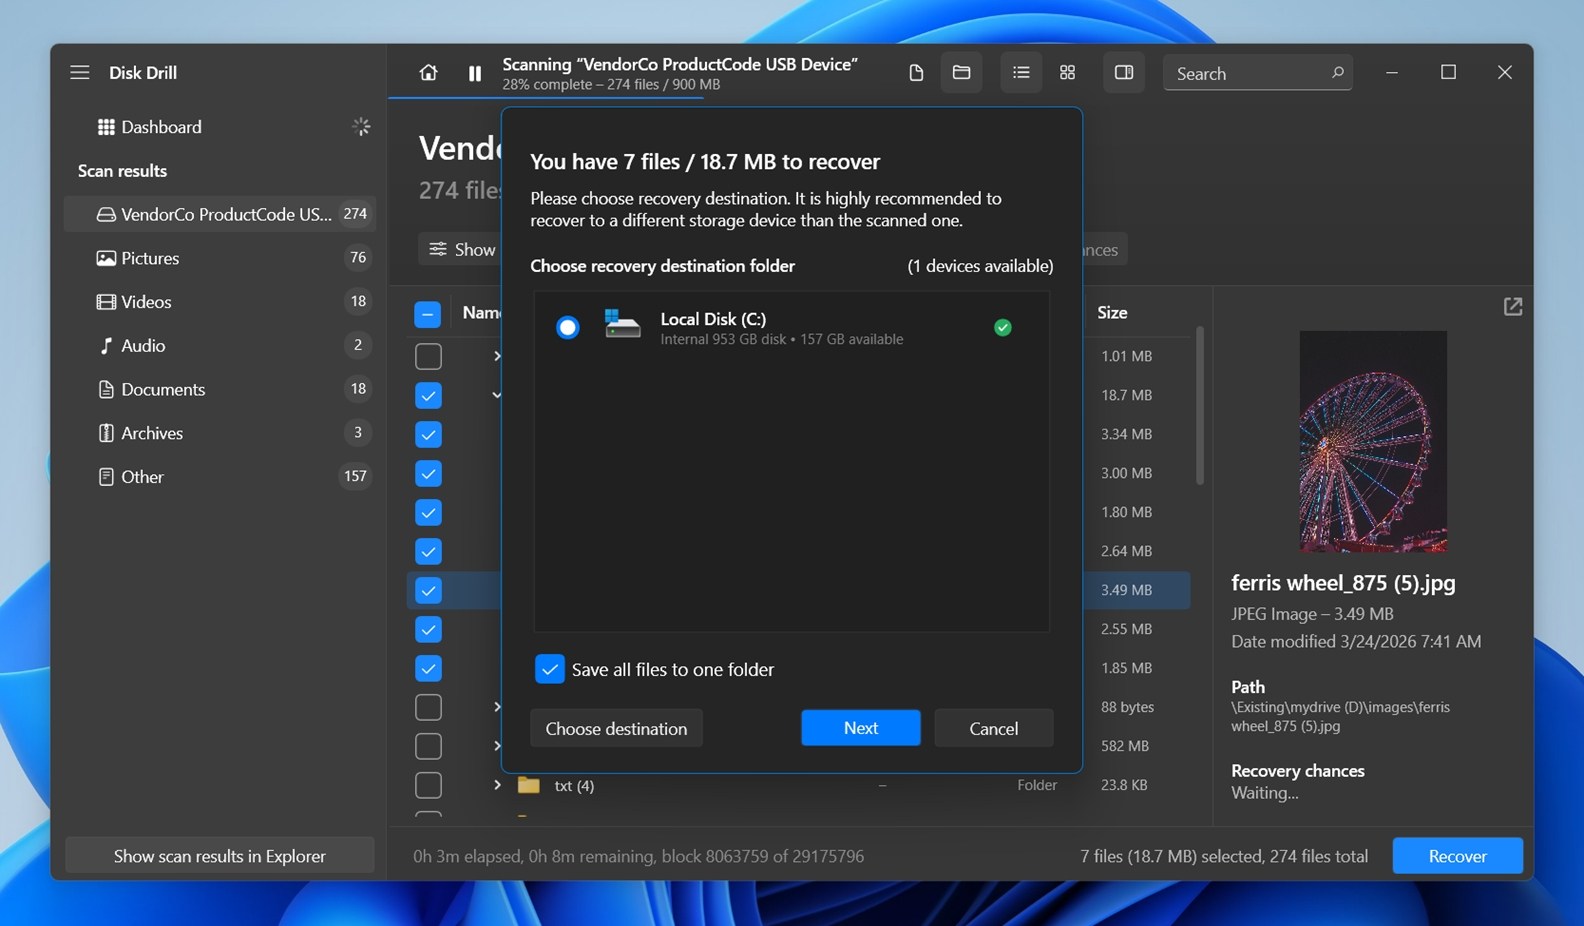Open Dashboard in the sidebar
Screen dimensions: 1584x926
tap(220, 127)
